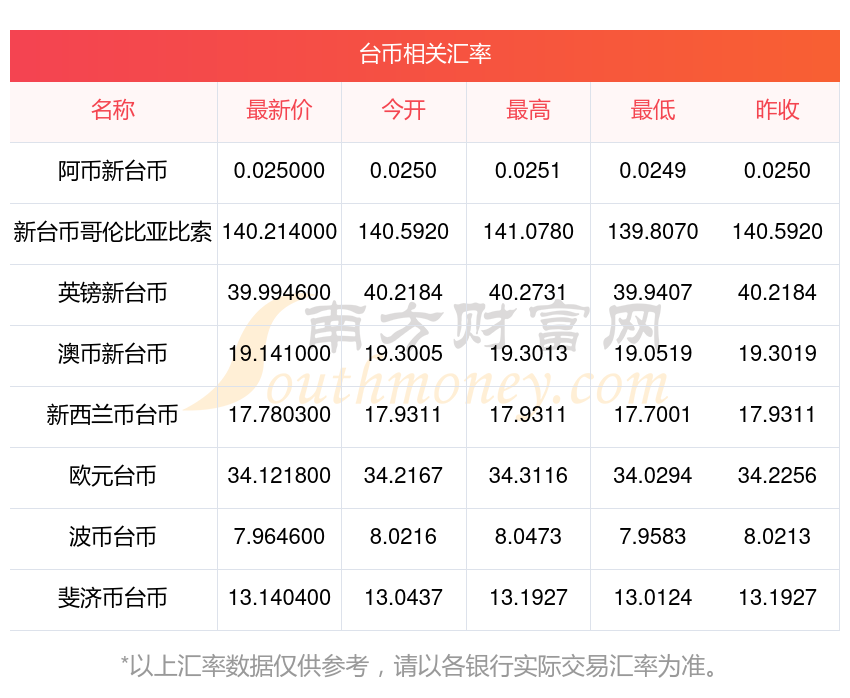850x698 pixels.
Task: Click the open value 8.0216
Action: [x=403, y=537]
